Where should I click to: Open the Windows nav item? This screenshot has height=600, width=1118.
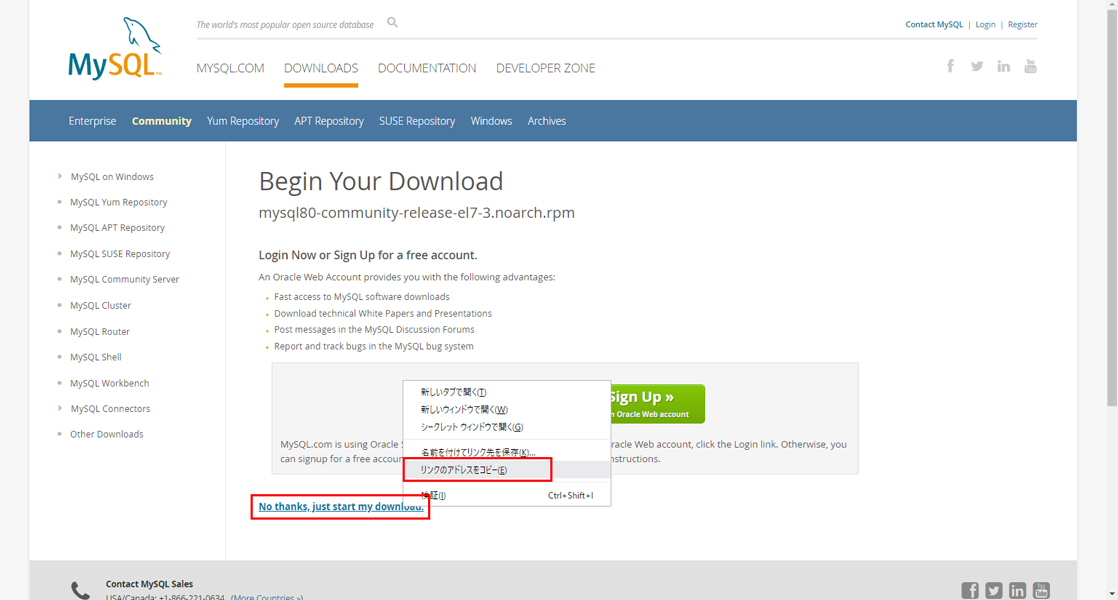491,121
